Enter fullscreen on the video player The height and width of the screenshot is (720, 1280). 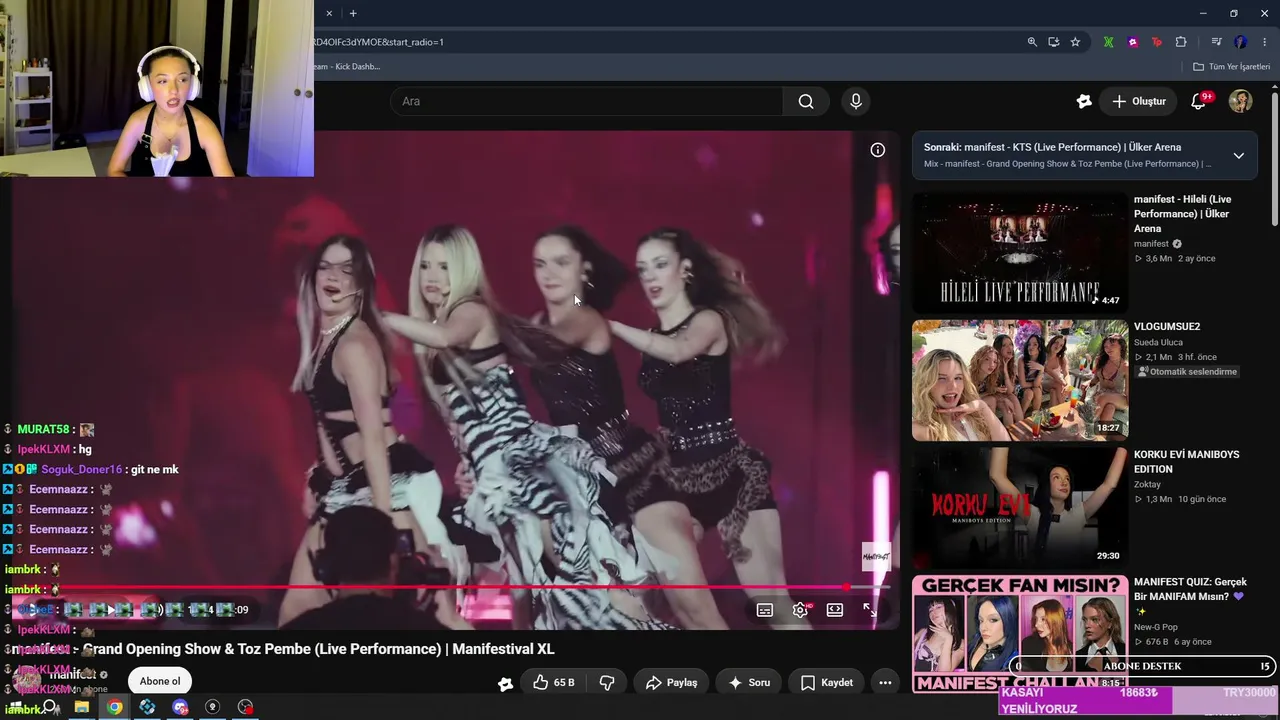(870, 610)
